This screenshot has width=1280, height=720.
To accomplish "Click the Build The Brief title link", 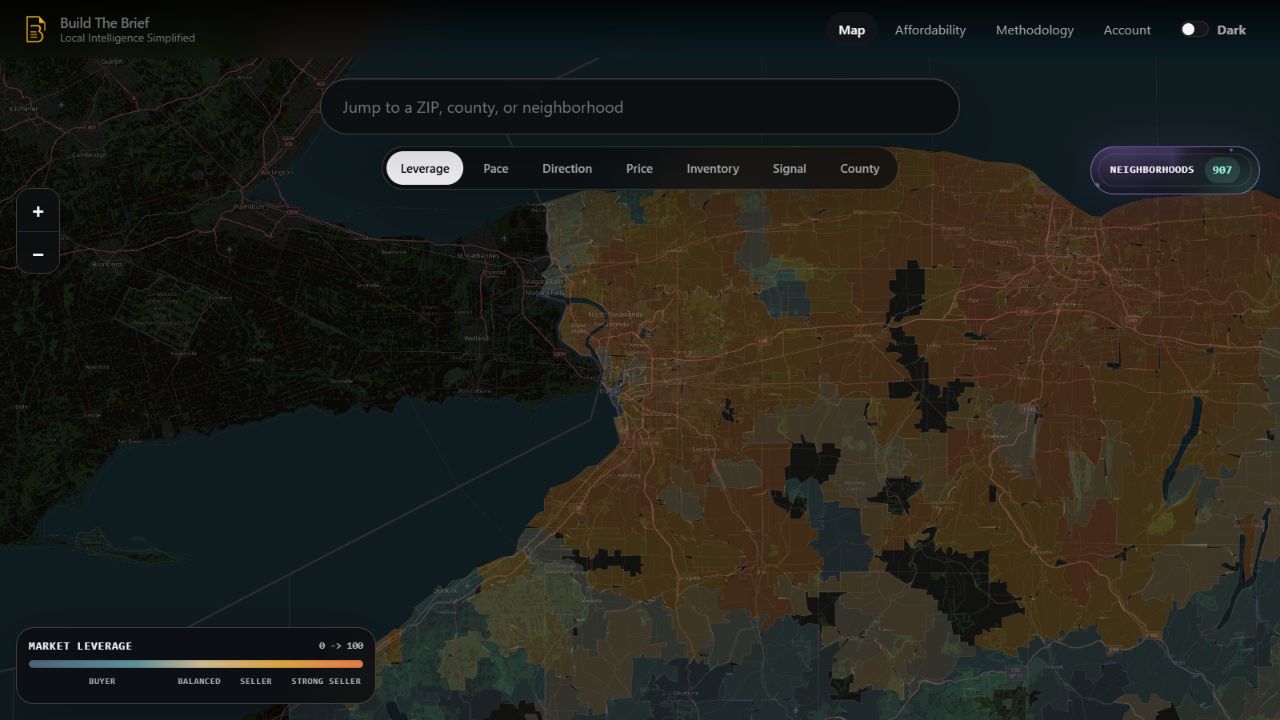I will [104, 23].
